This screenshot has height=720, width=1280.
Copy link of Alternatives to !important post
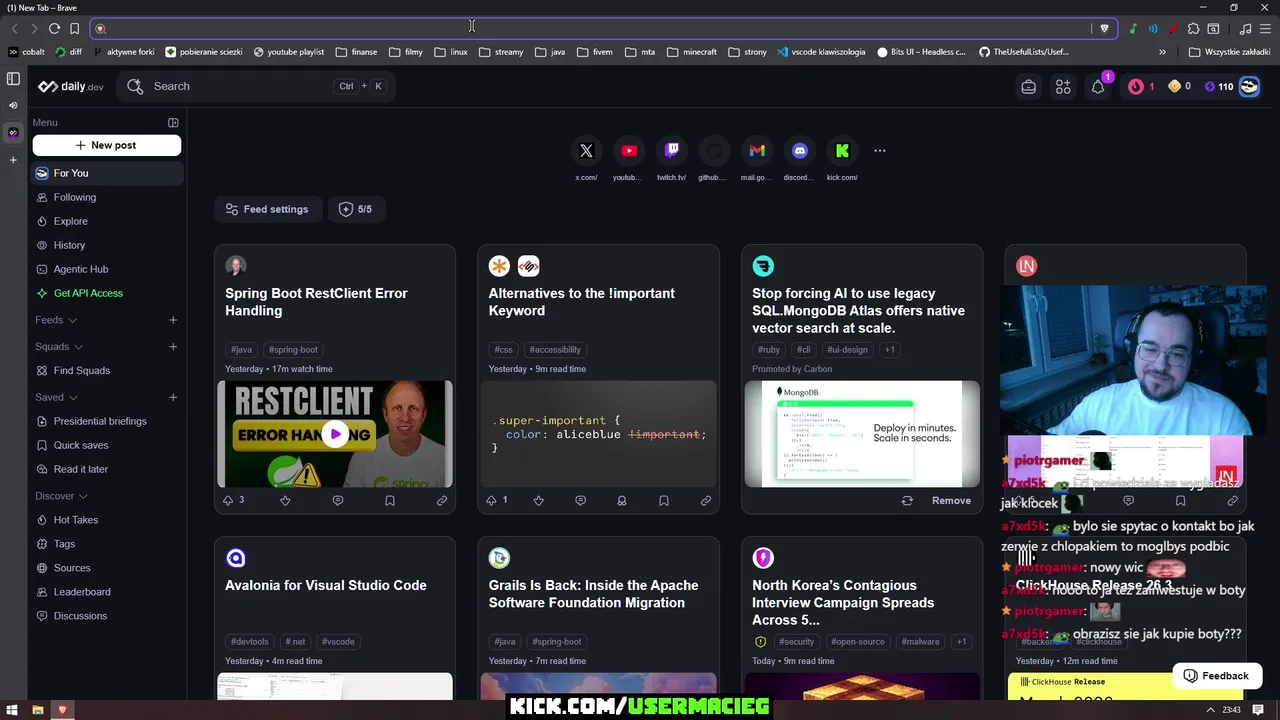[706, 500]
